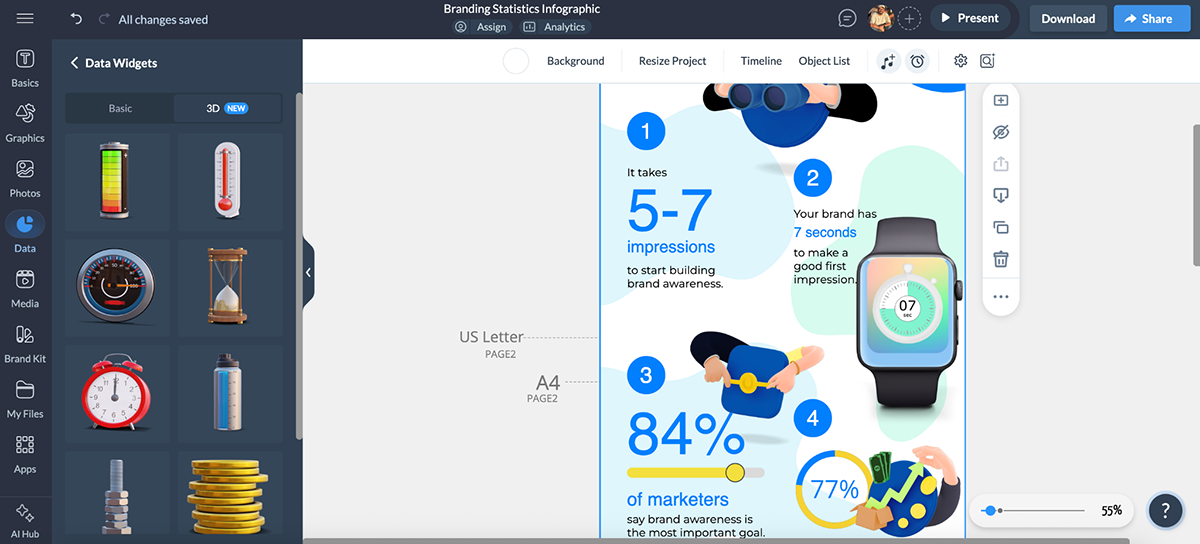Open the hamburger main menu

coord(25,19)
